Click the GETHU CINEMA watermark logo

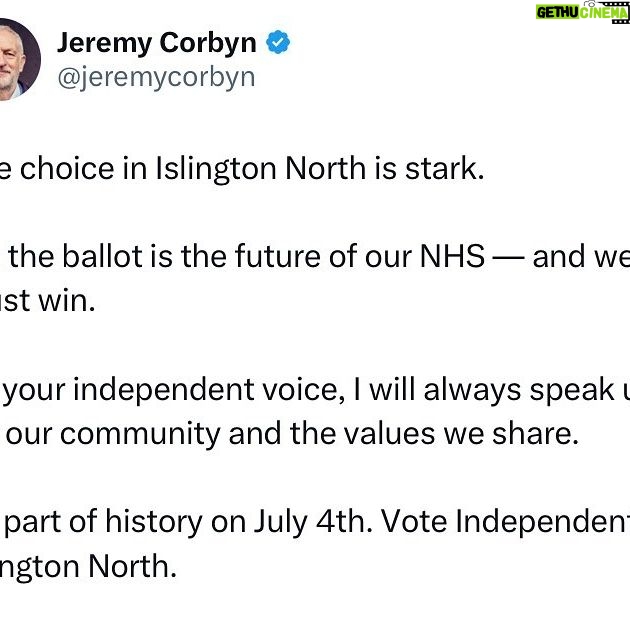[x=582, y=12]
